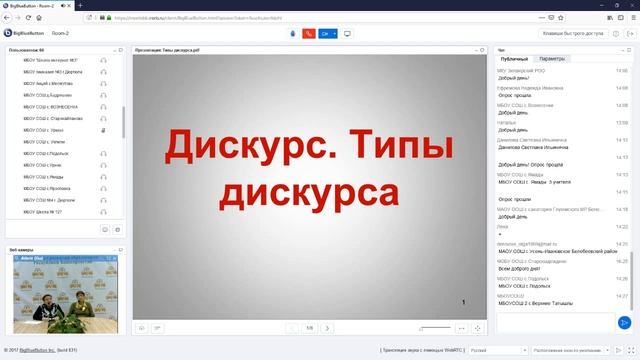This screenshot has width=640, height=360.
Task: Open the browser home page
Action: coord(39,18)
